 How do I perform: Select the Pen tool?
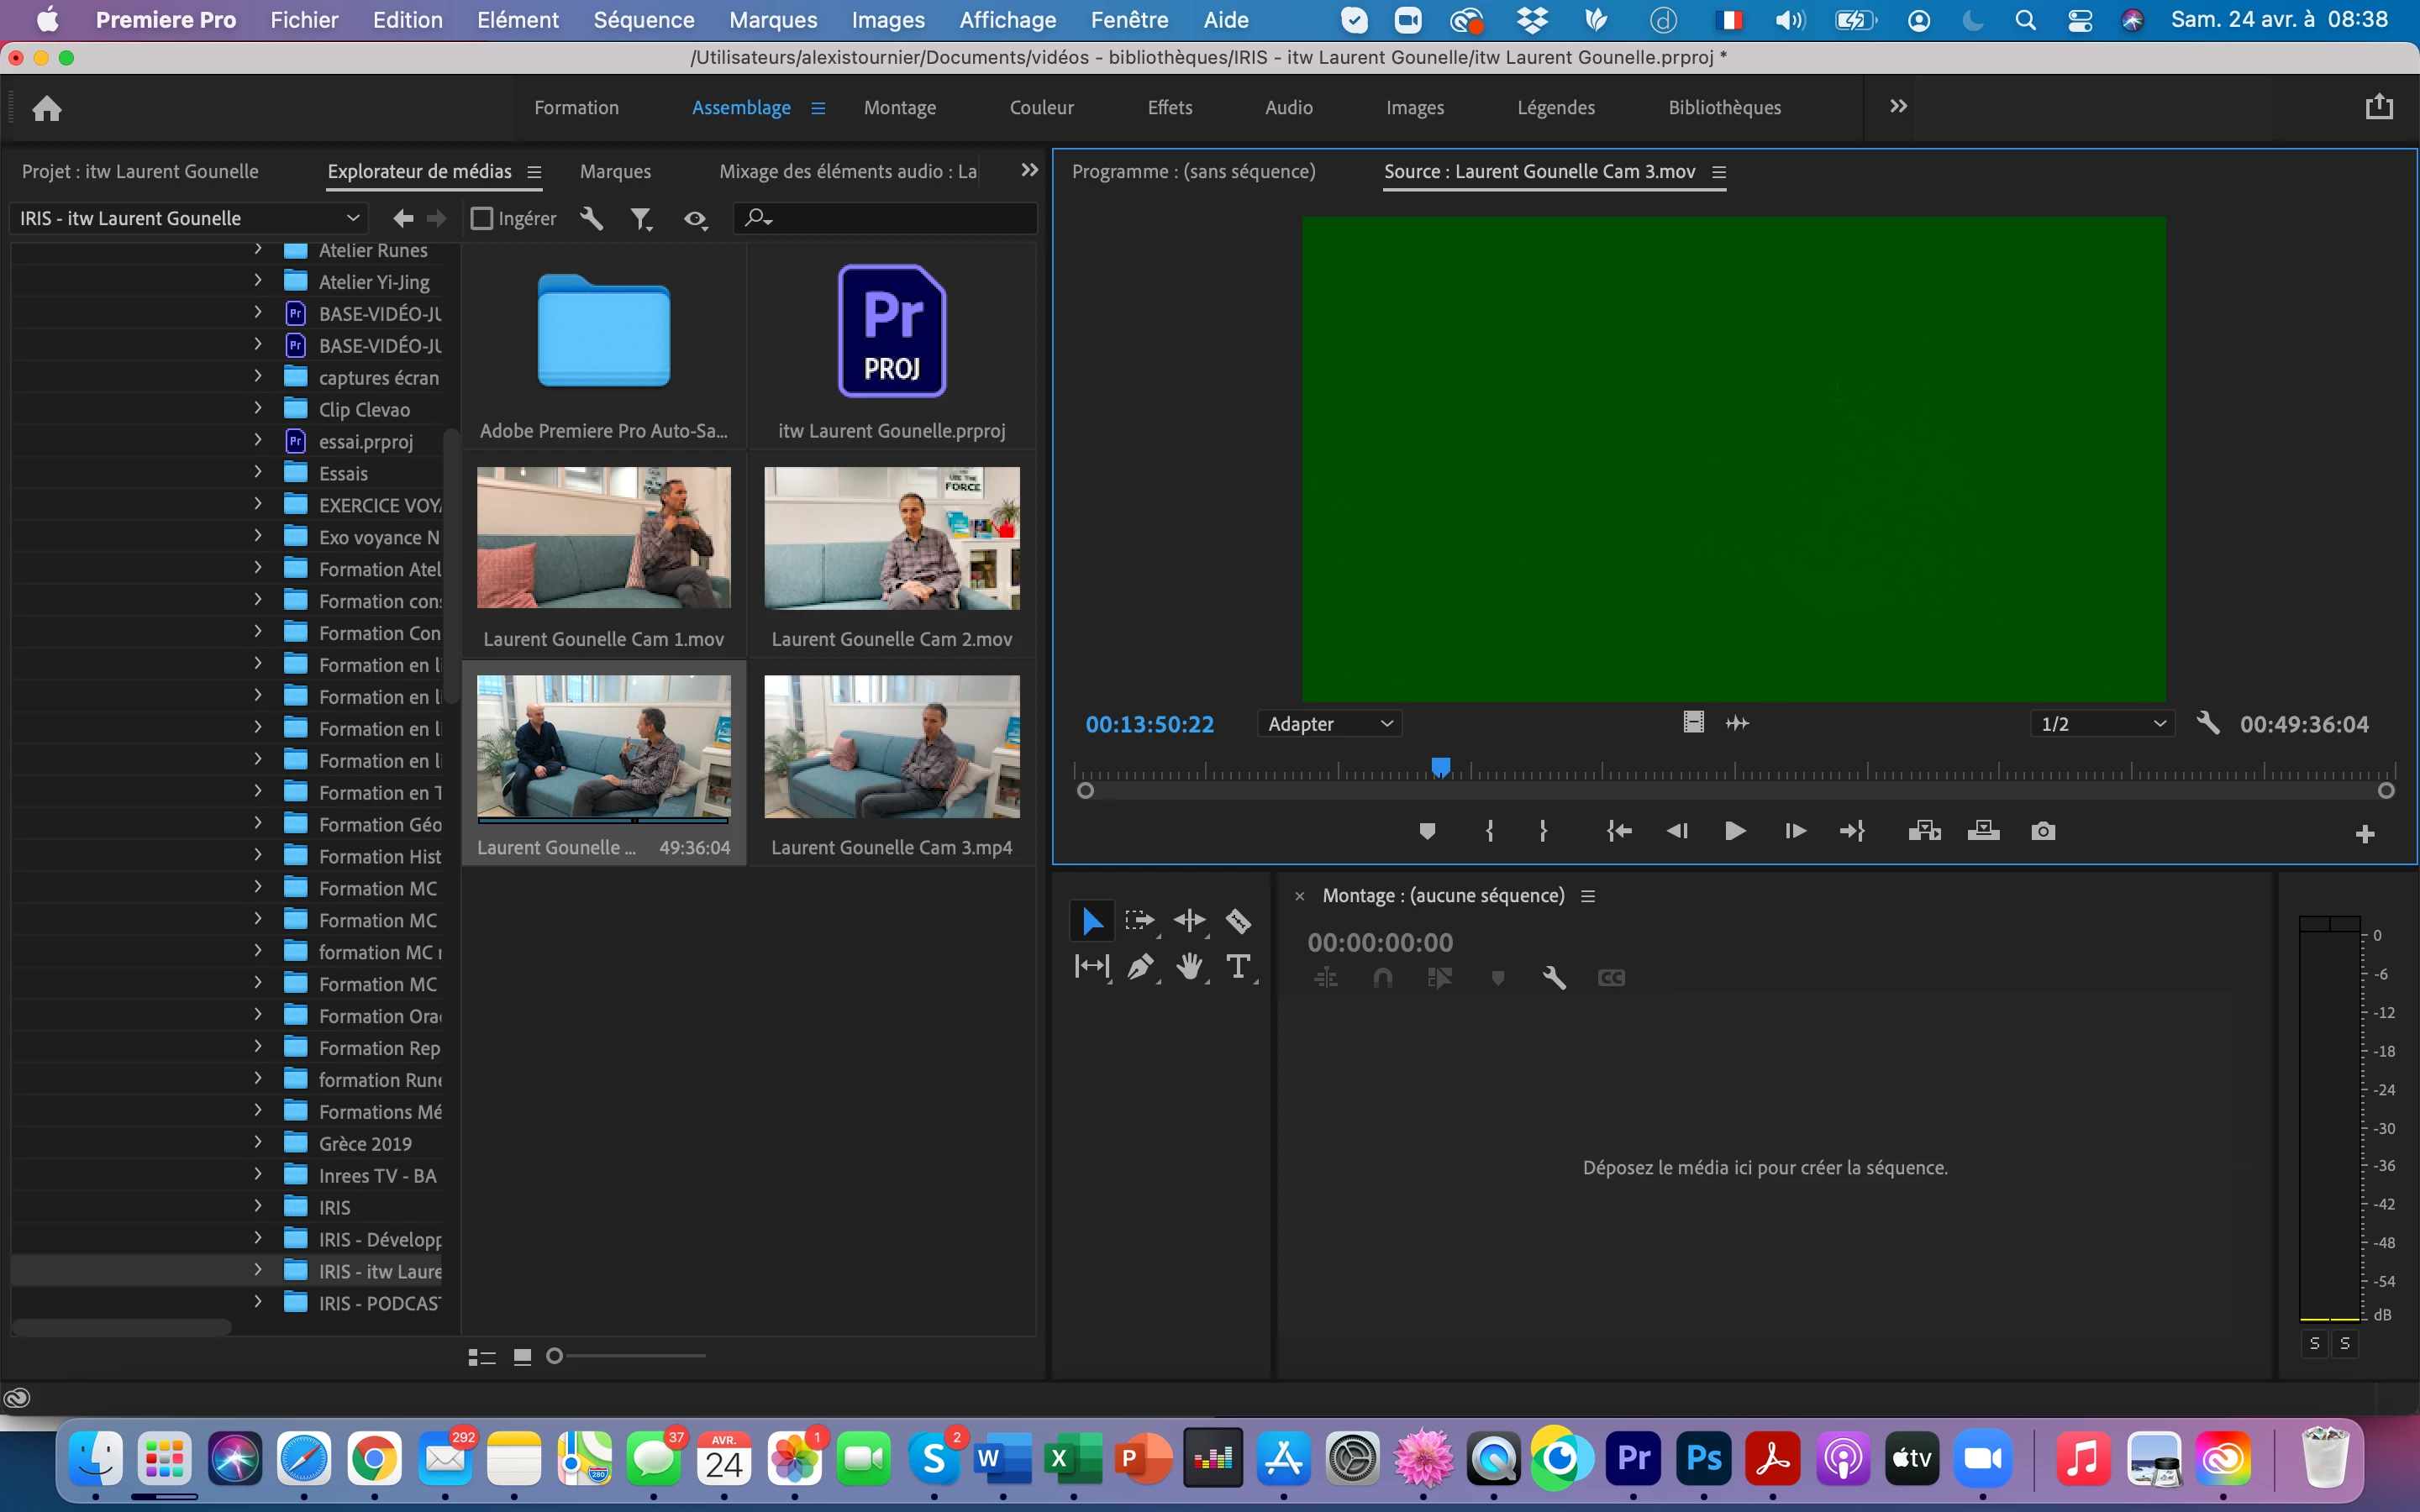(x=1140, y=967)
